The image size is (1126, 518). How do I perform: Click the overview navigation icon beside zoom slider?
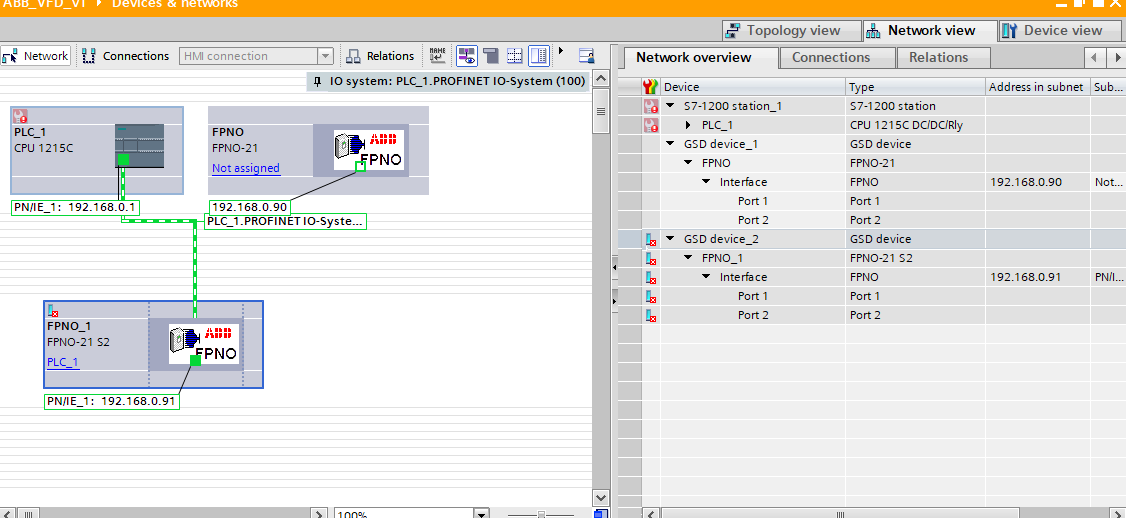point(601,514)
